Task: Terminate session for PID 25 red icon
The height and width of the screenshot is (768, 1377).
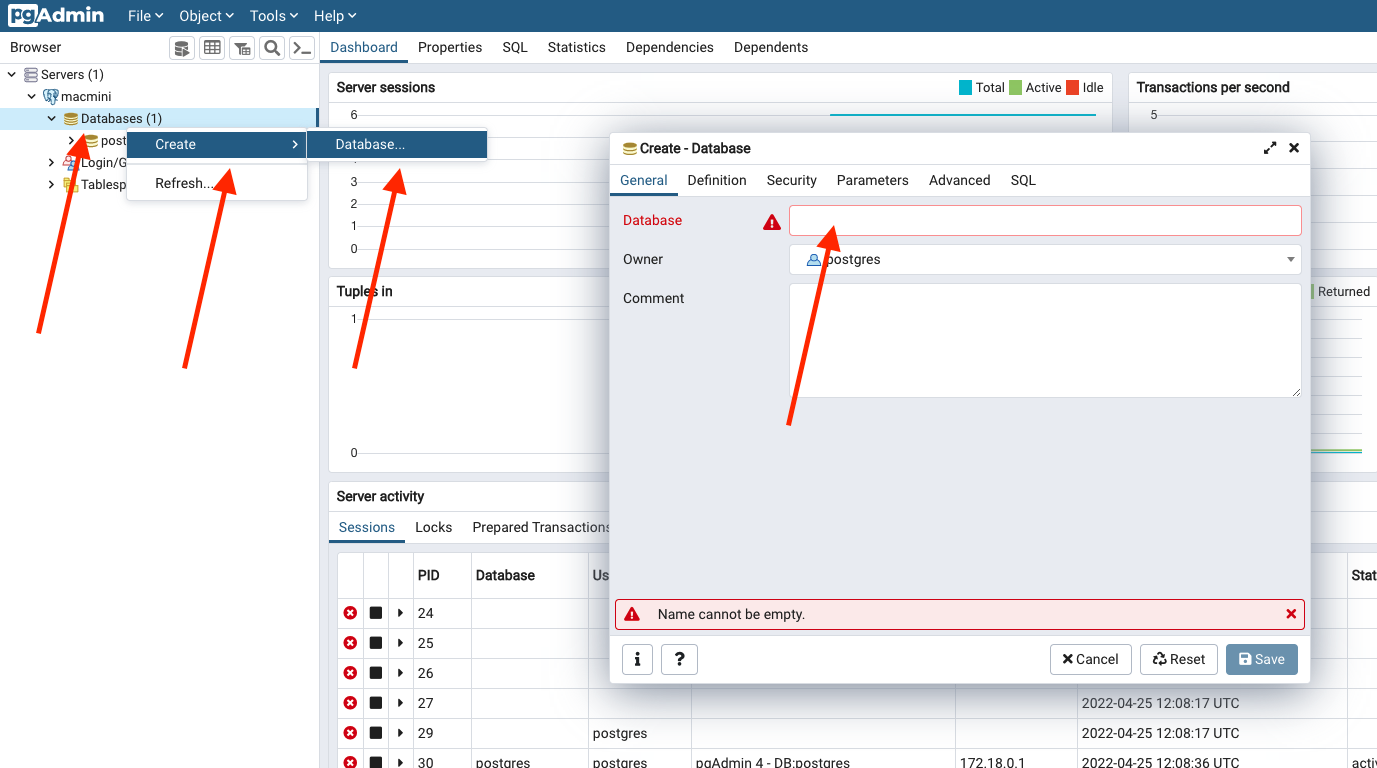Action: (350, 643)
